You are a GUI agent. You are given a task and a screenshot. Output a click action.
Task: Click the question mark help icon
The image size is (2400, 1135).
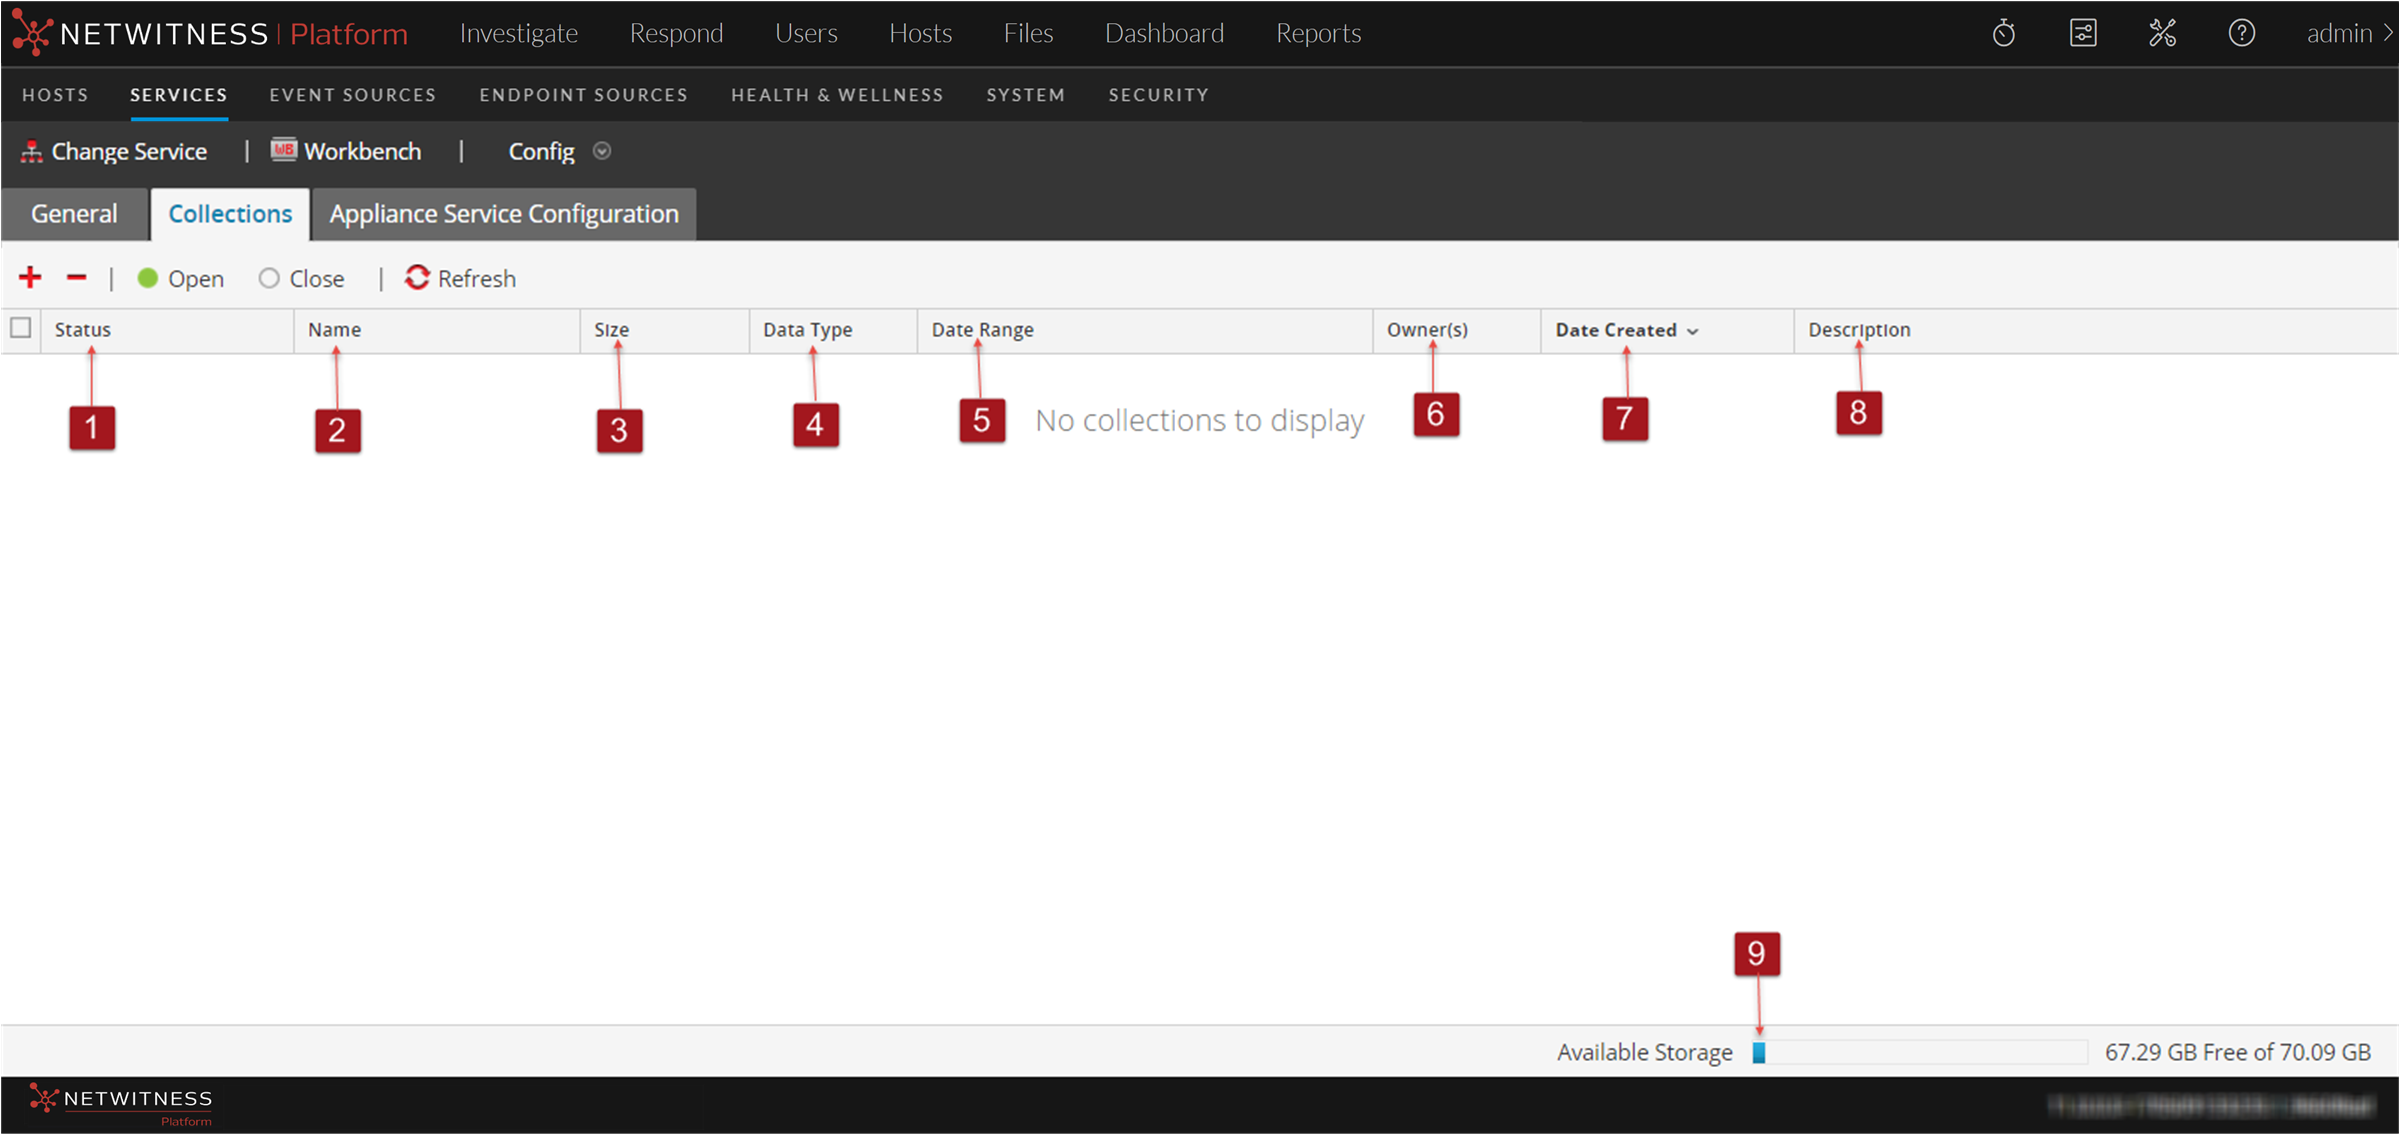2241,33
